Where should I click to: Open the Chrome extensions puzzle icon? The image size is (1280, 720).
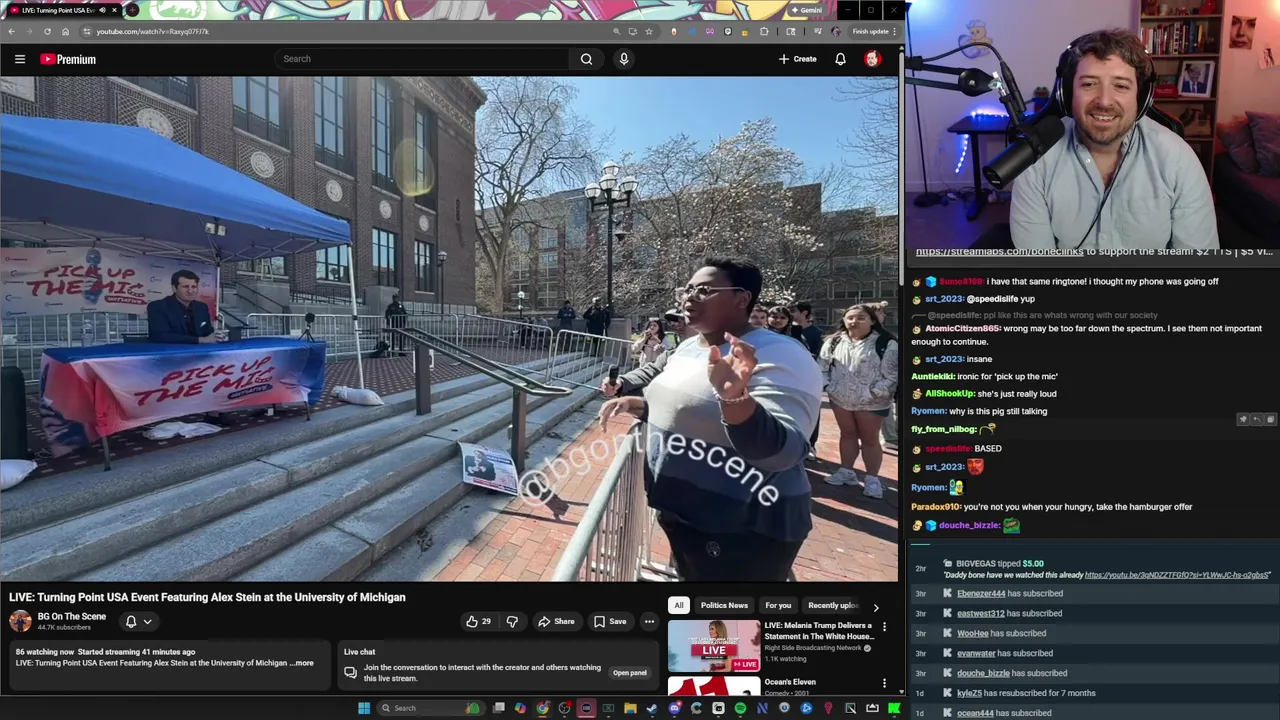point(764,31)
